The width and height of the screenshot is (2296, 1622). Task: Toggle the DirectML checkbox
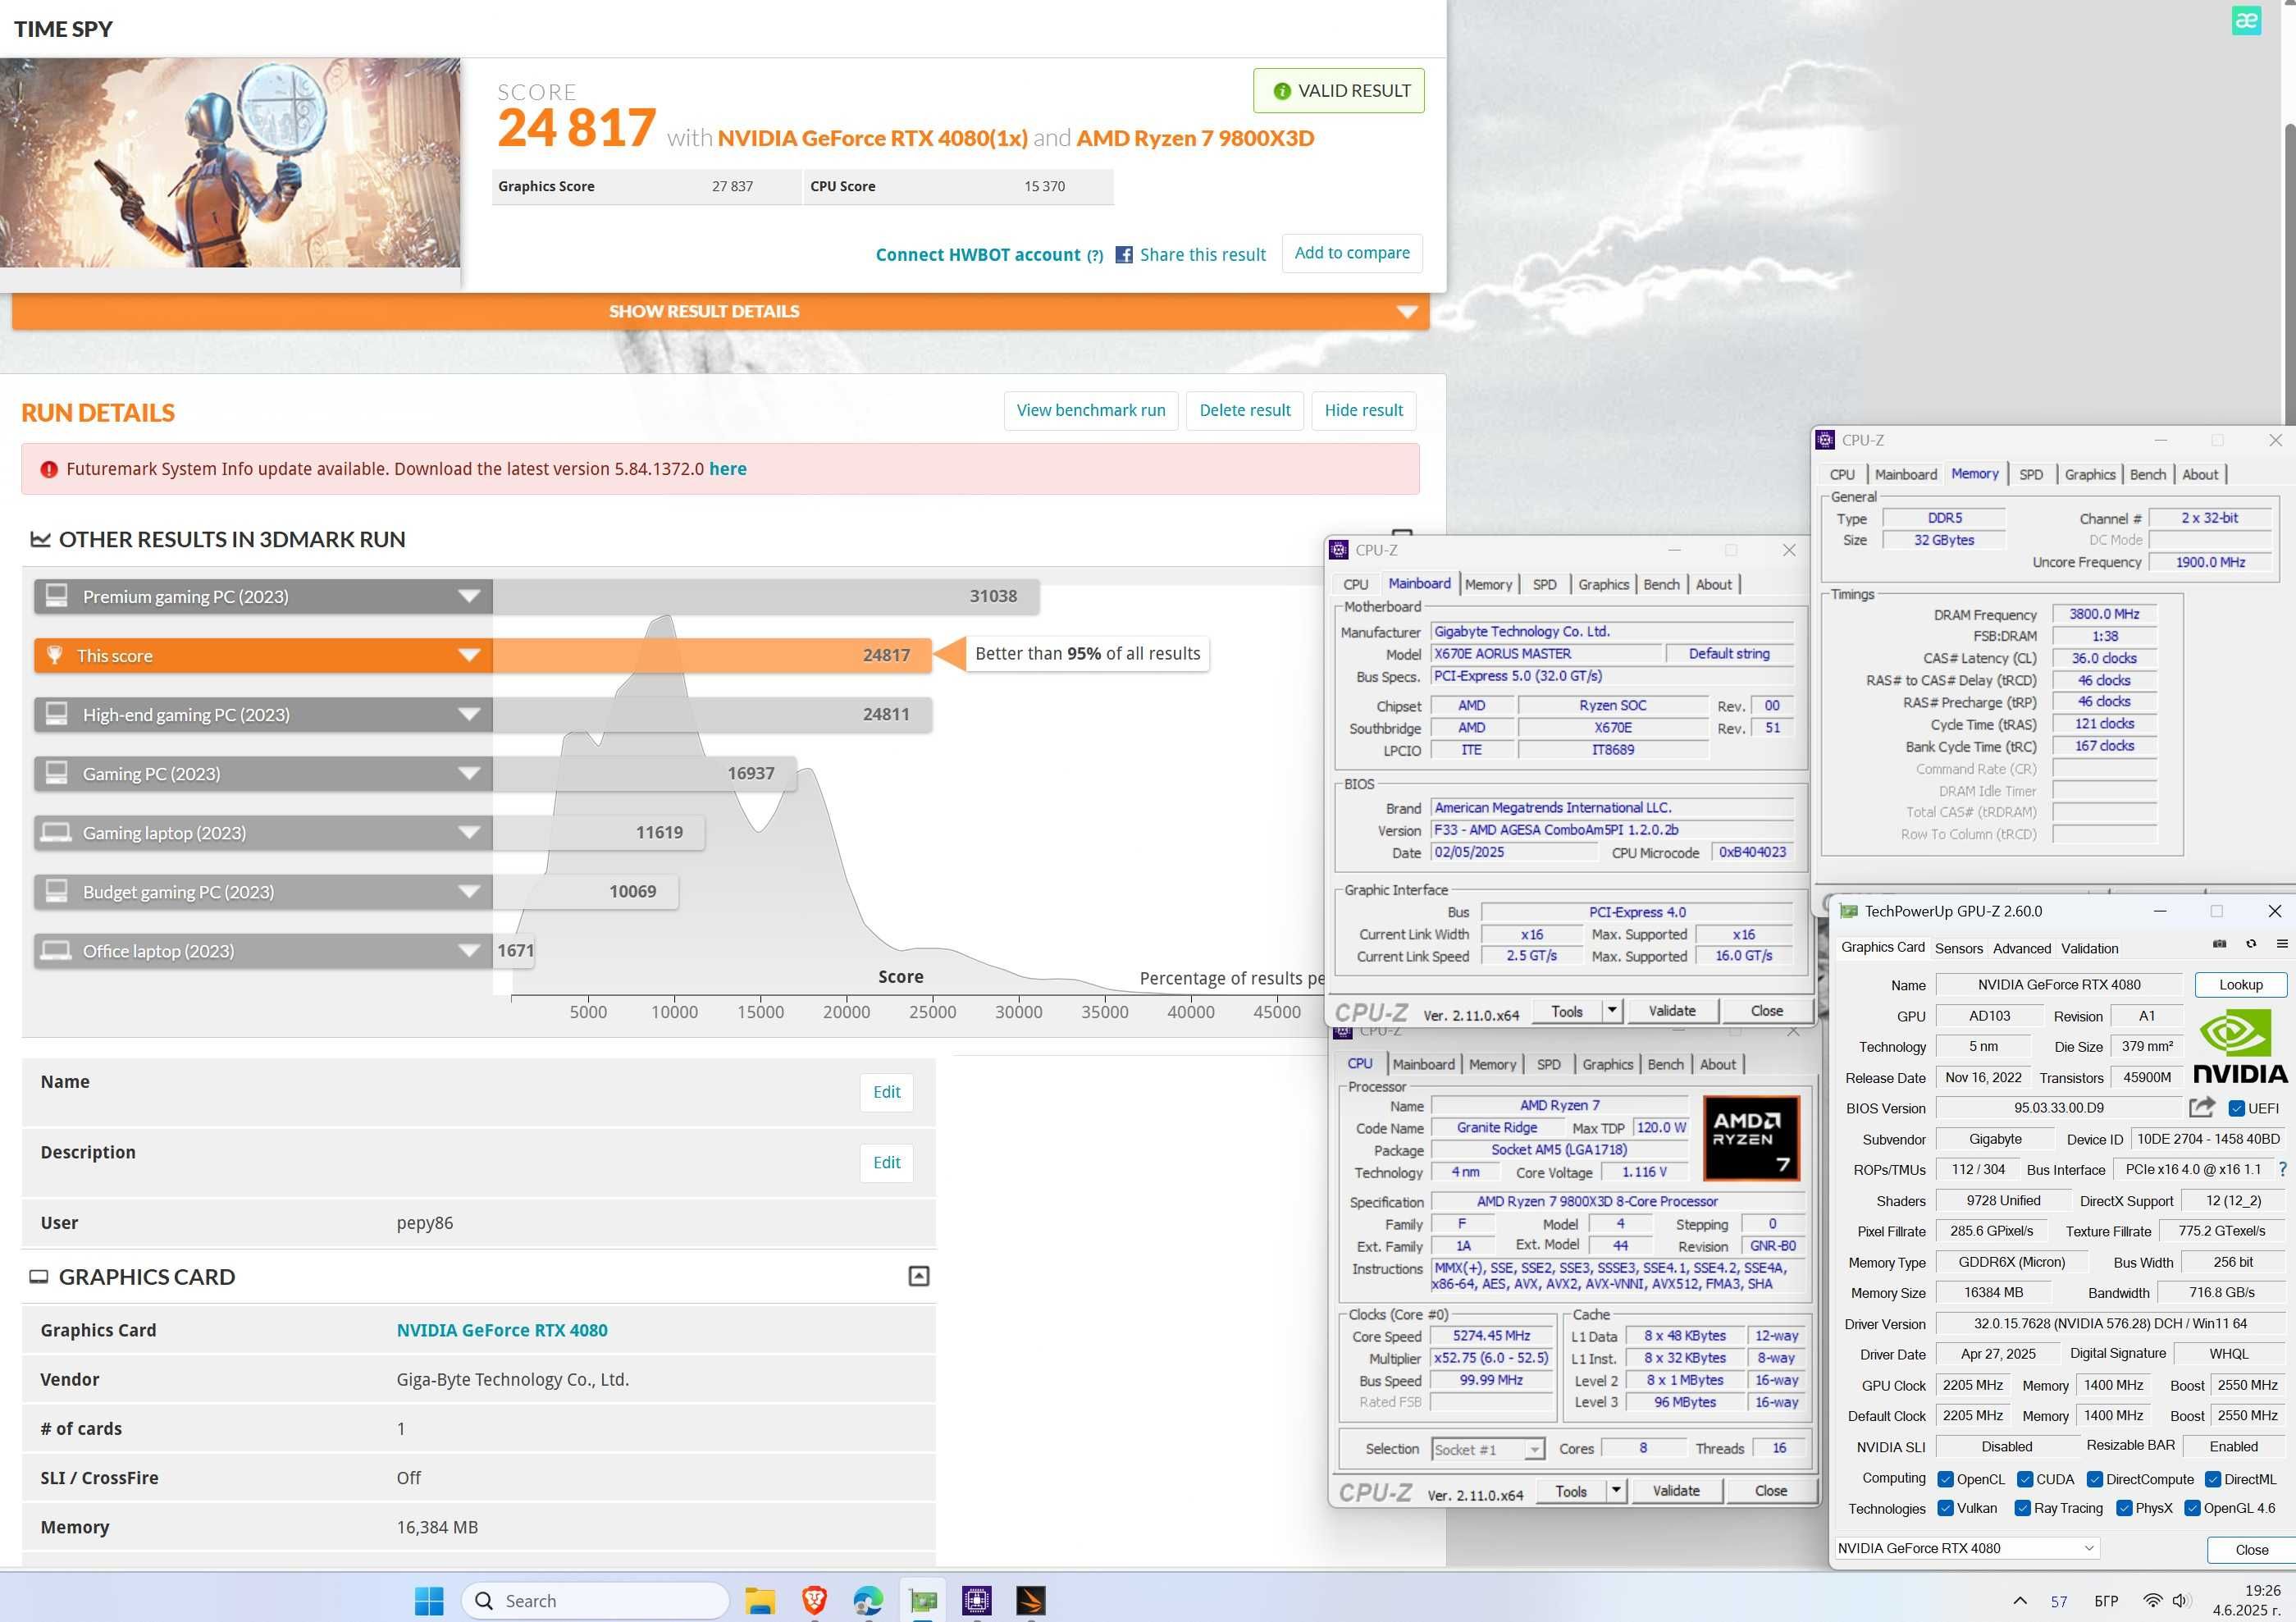(x=2213, y=1479)
